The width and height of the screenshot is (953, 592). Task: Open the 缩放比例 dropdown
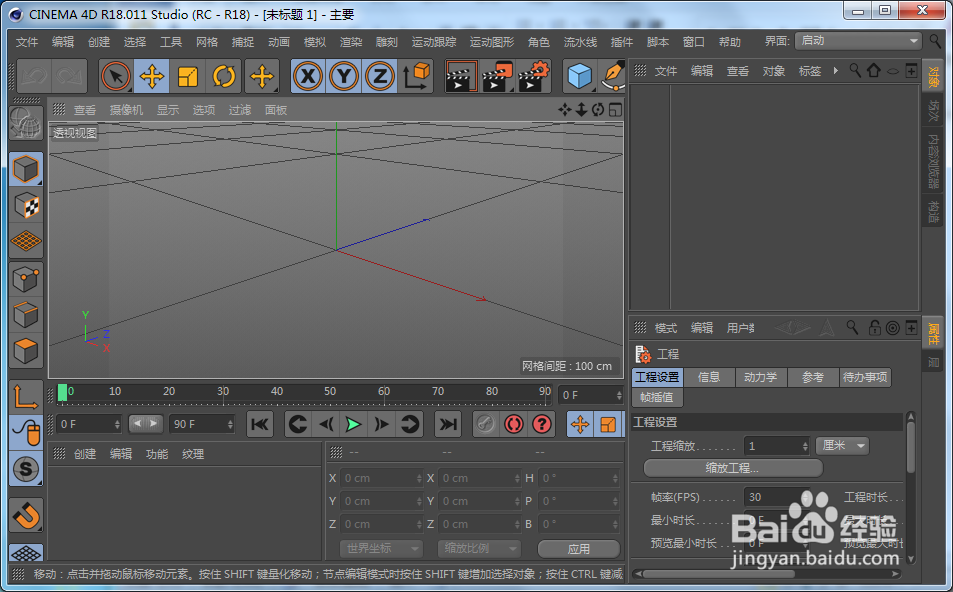479,548
